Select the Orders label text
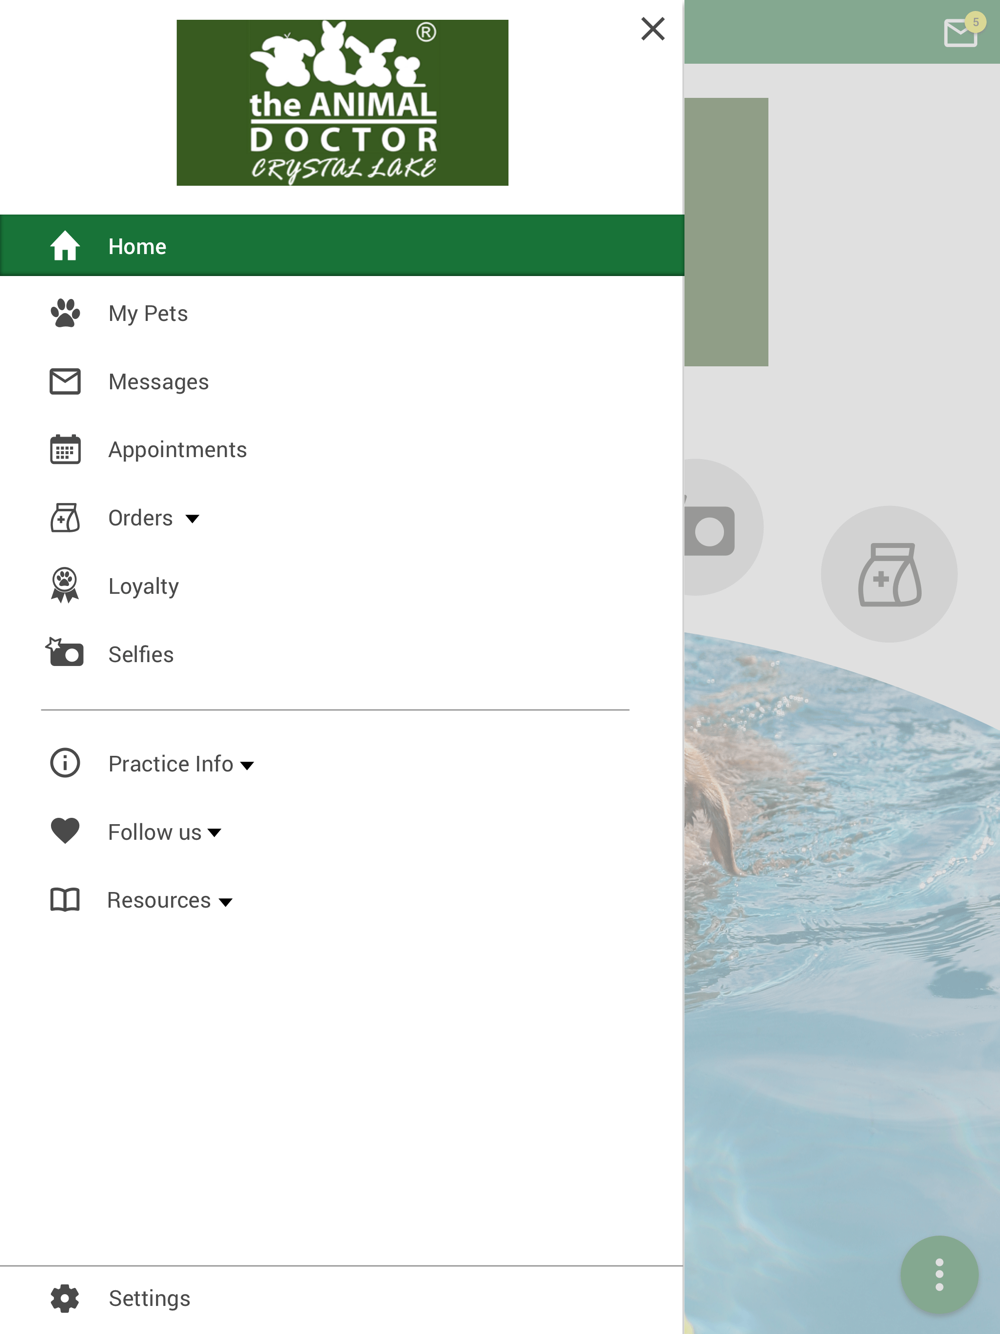 coord(140,518)
